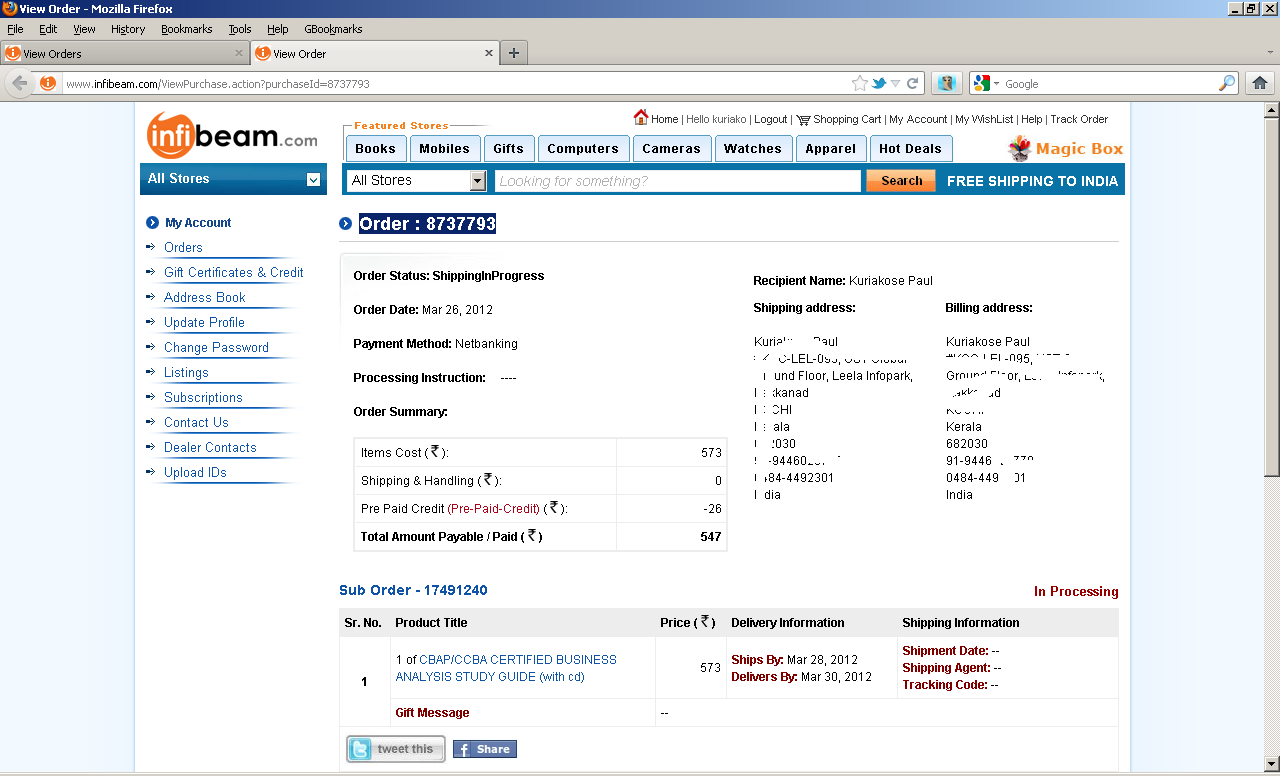
Task: Click the Track Order link
Action: (x=1079, y=119)
